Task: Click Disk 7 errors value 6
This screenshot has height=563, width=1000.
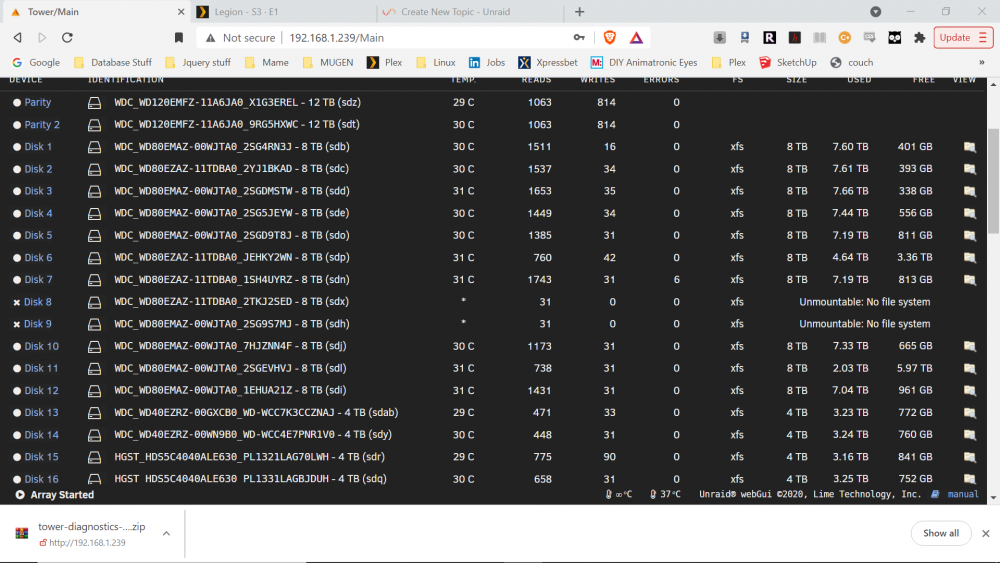Action: point(676,280)
